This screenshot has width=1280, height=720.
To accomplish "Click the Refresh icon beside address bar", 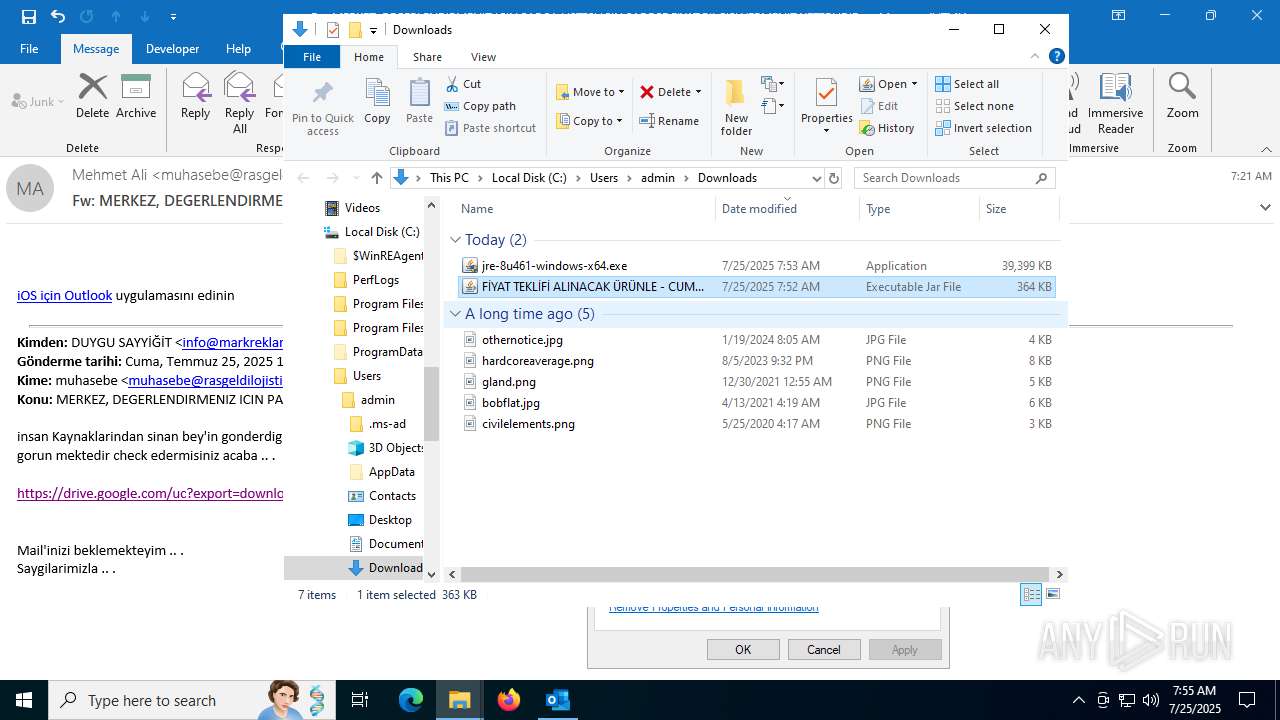I will point(834,178).
